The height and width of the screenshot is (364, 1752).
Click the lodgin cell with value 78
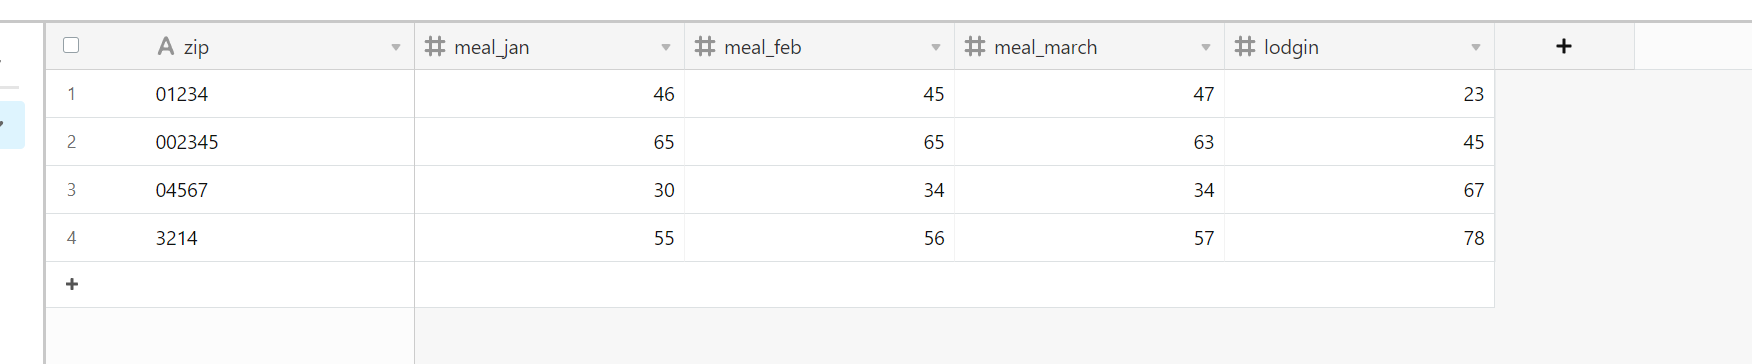[x=1360, y=238]
